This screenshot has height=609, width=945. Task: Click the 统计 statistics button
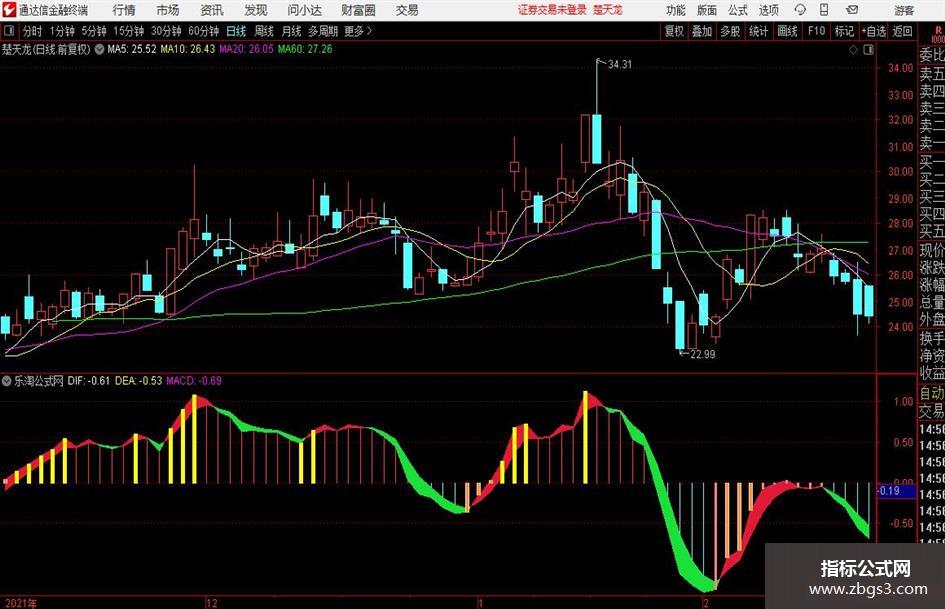pyautogui.click(x=758, y=31)
